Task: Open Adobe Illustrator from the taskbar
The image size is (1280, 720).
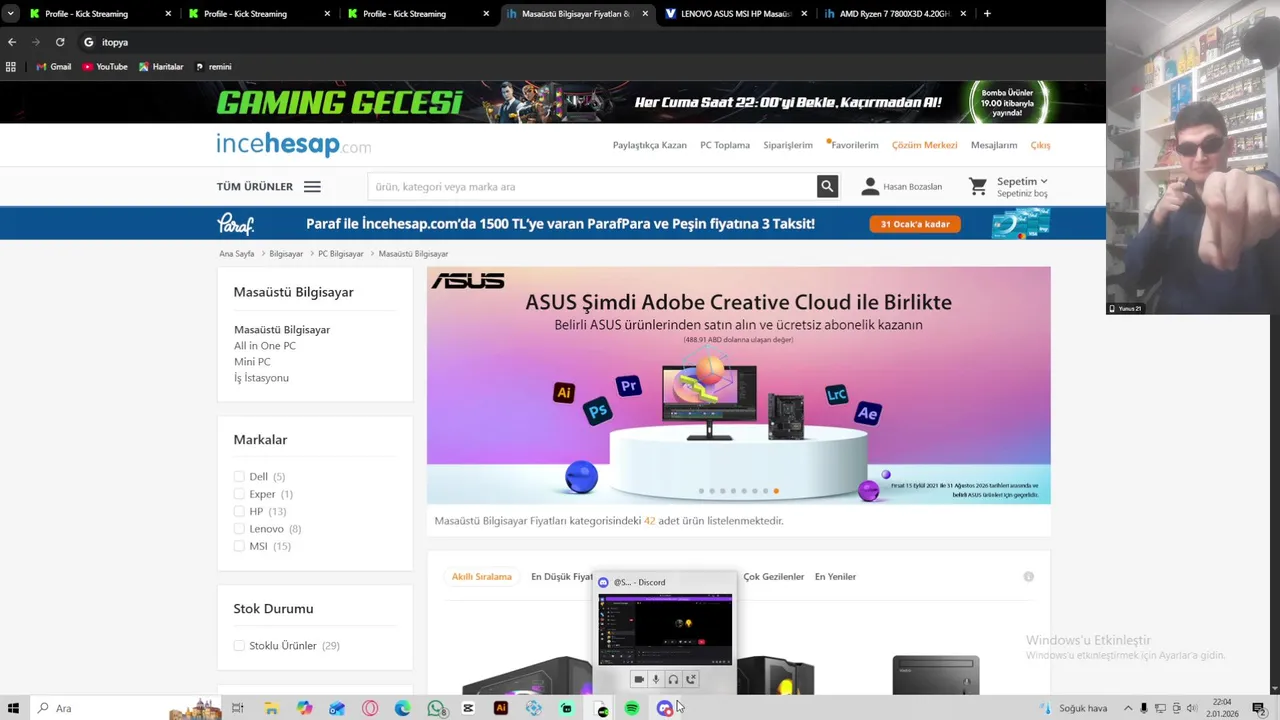Action: click(501, 708)
